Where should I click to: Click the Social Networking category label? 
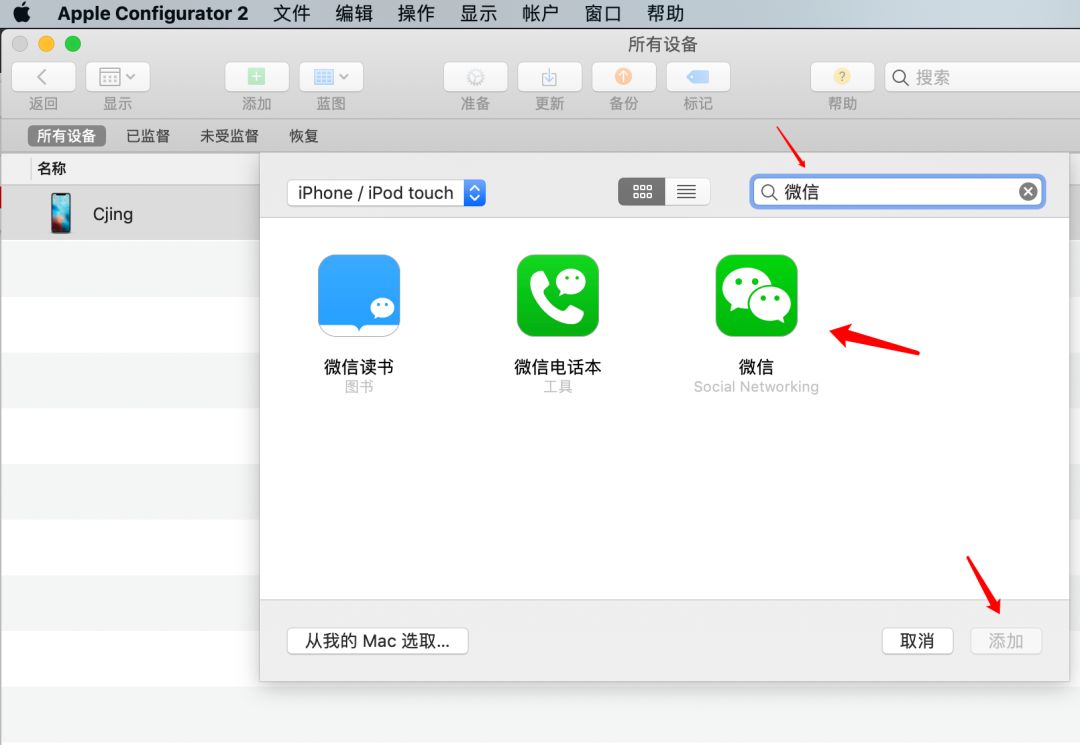756,387
